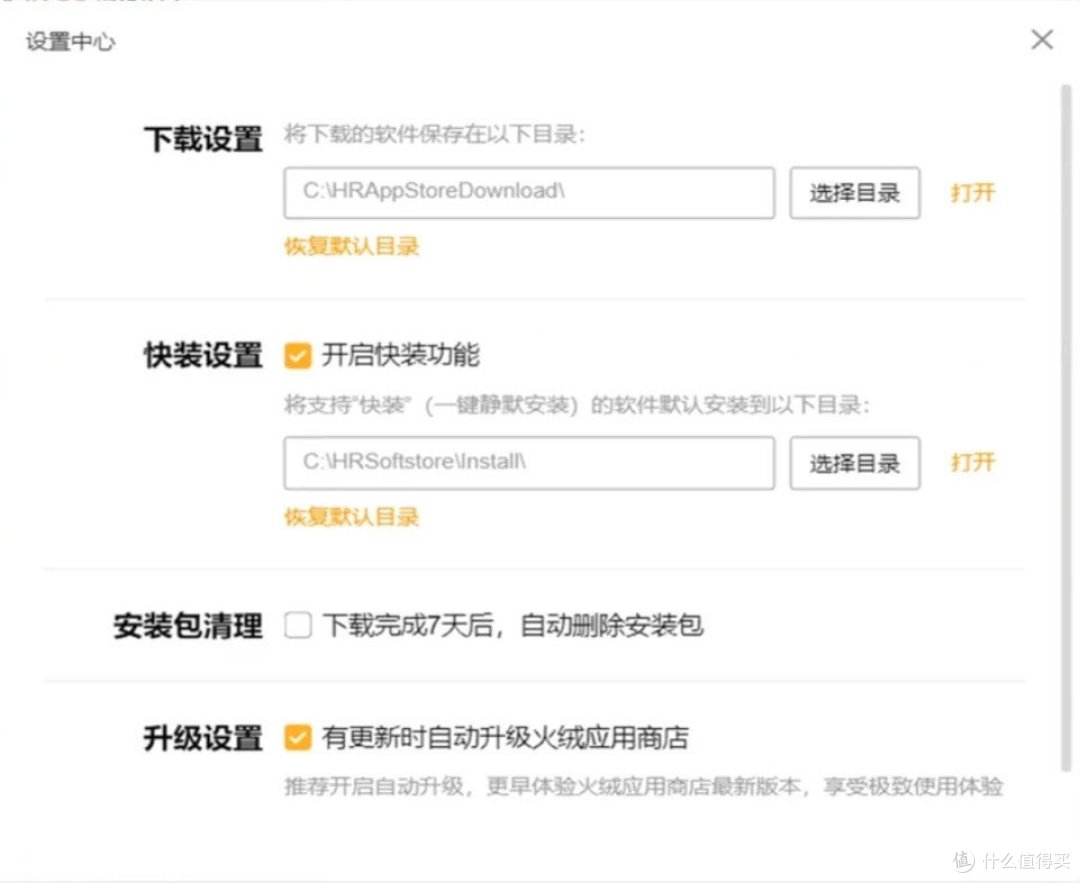Enable auto-delete of installers after 7 days
Image resolution: width=1080 pixels, height=883 pixels.
tap(297, 625)
